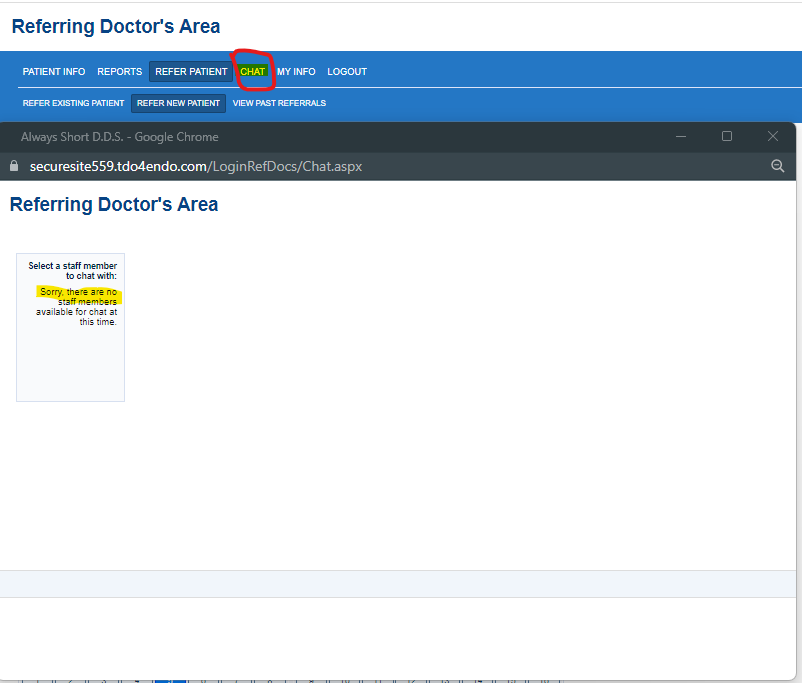Maximize the chat popup window
This screenshot has width=802, height=683.
tap(727, 136)
